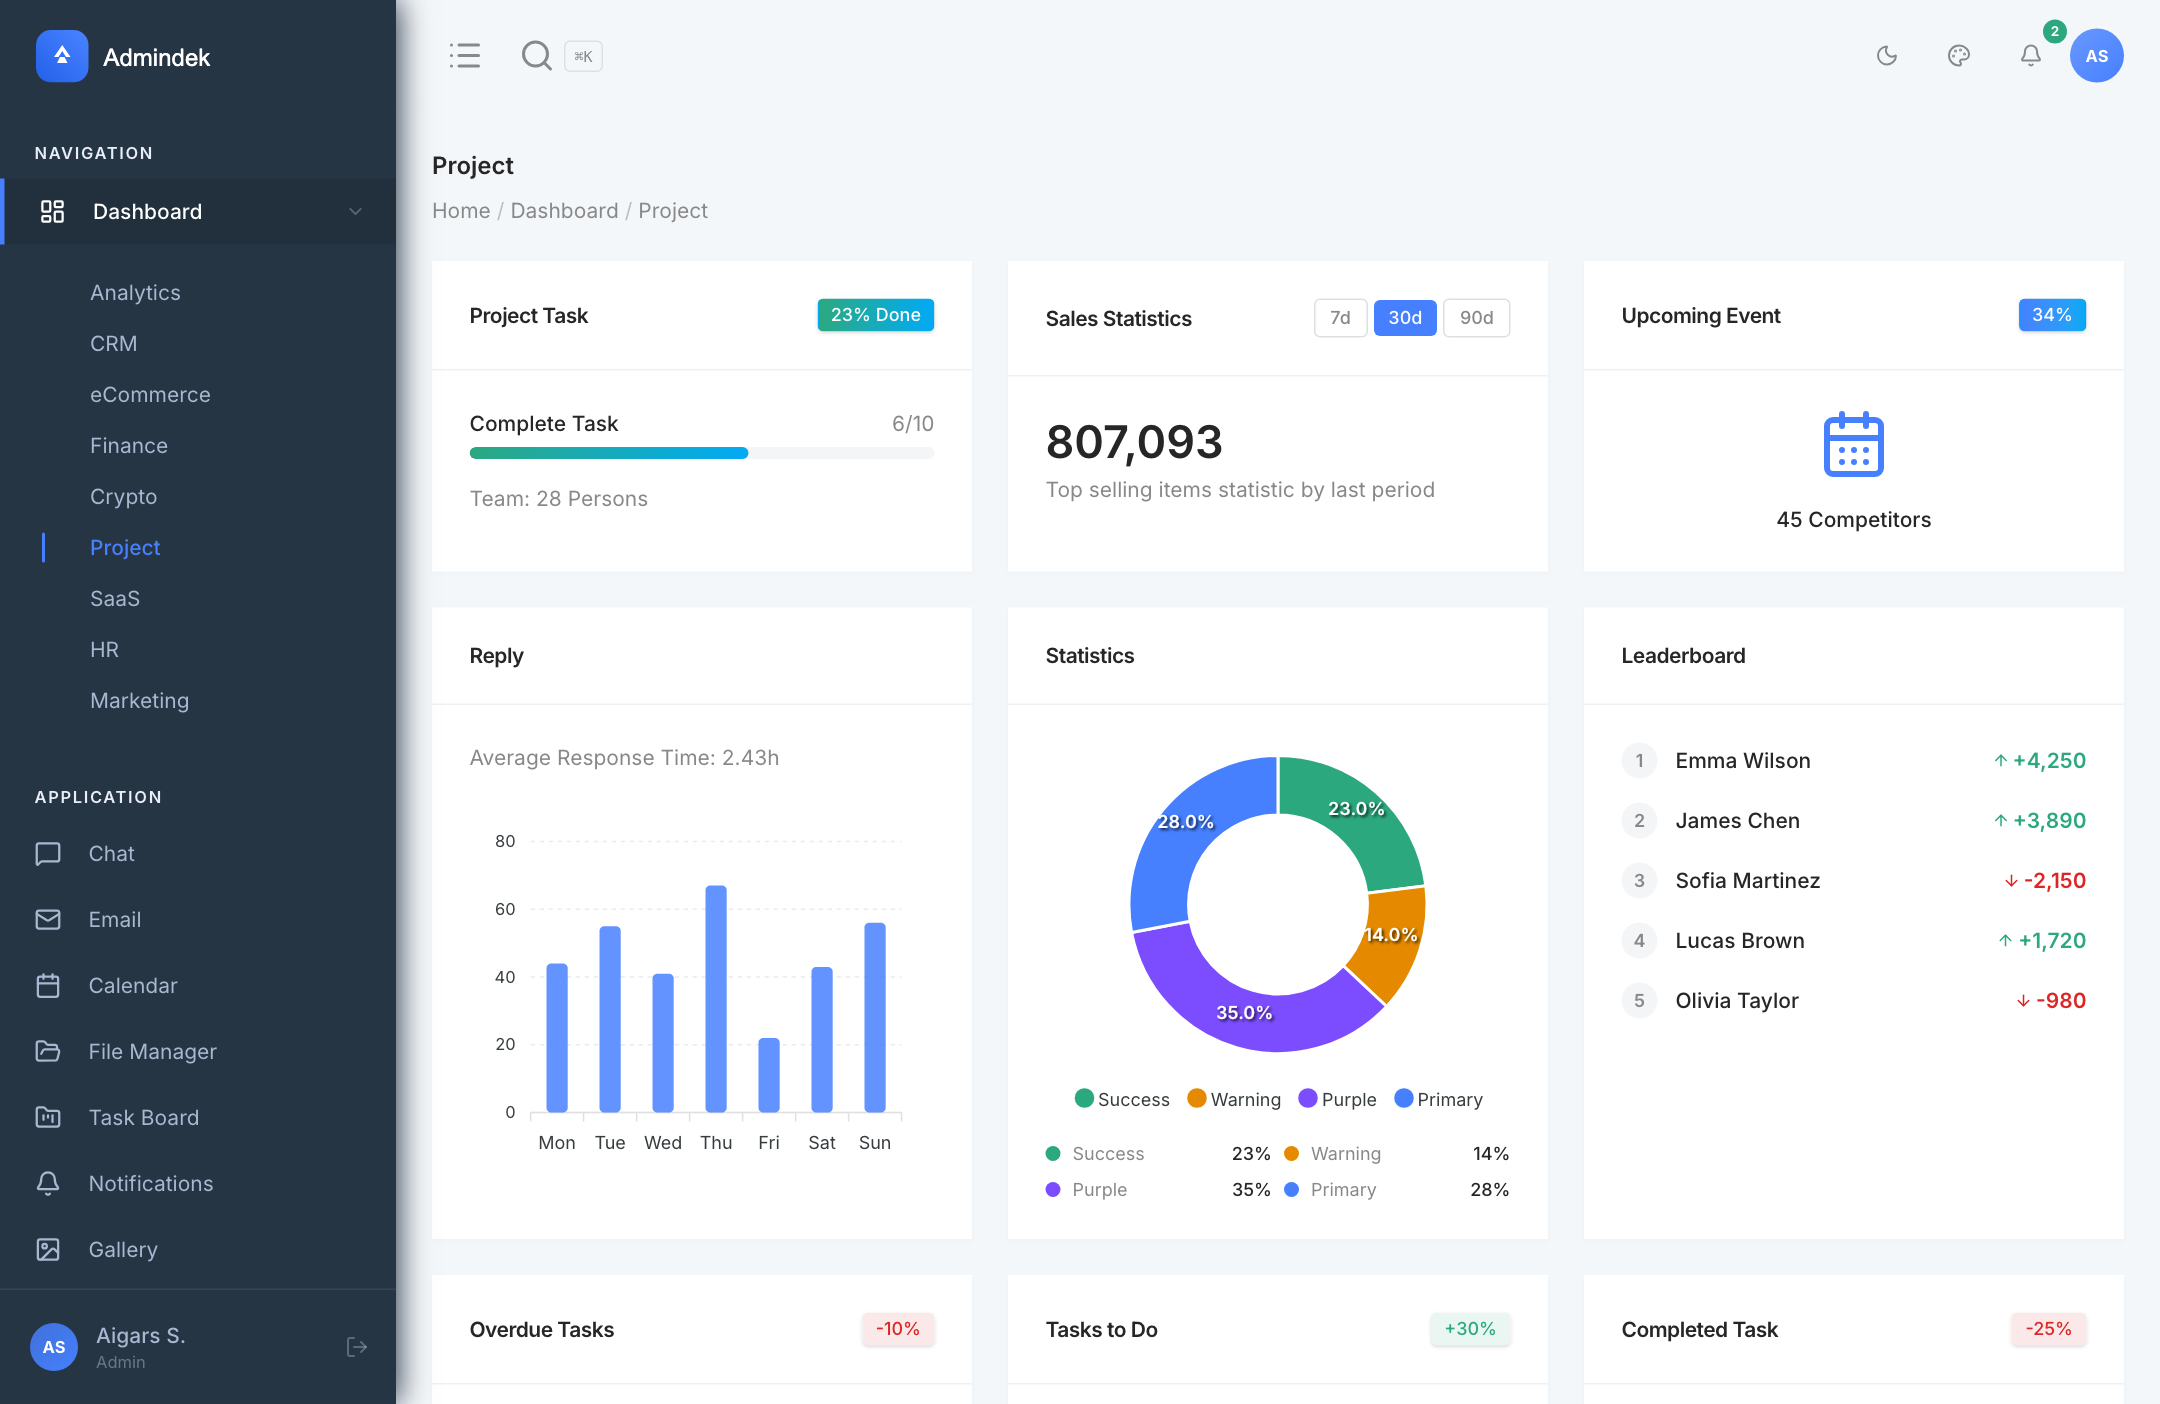The image size is (2160, 1404).
Task: Switch Sales Statistics to 90d
Action: click(1476, 318)
